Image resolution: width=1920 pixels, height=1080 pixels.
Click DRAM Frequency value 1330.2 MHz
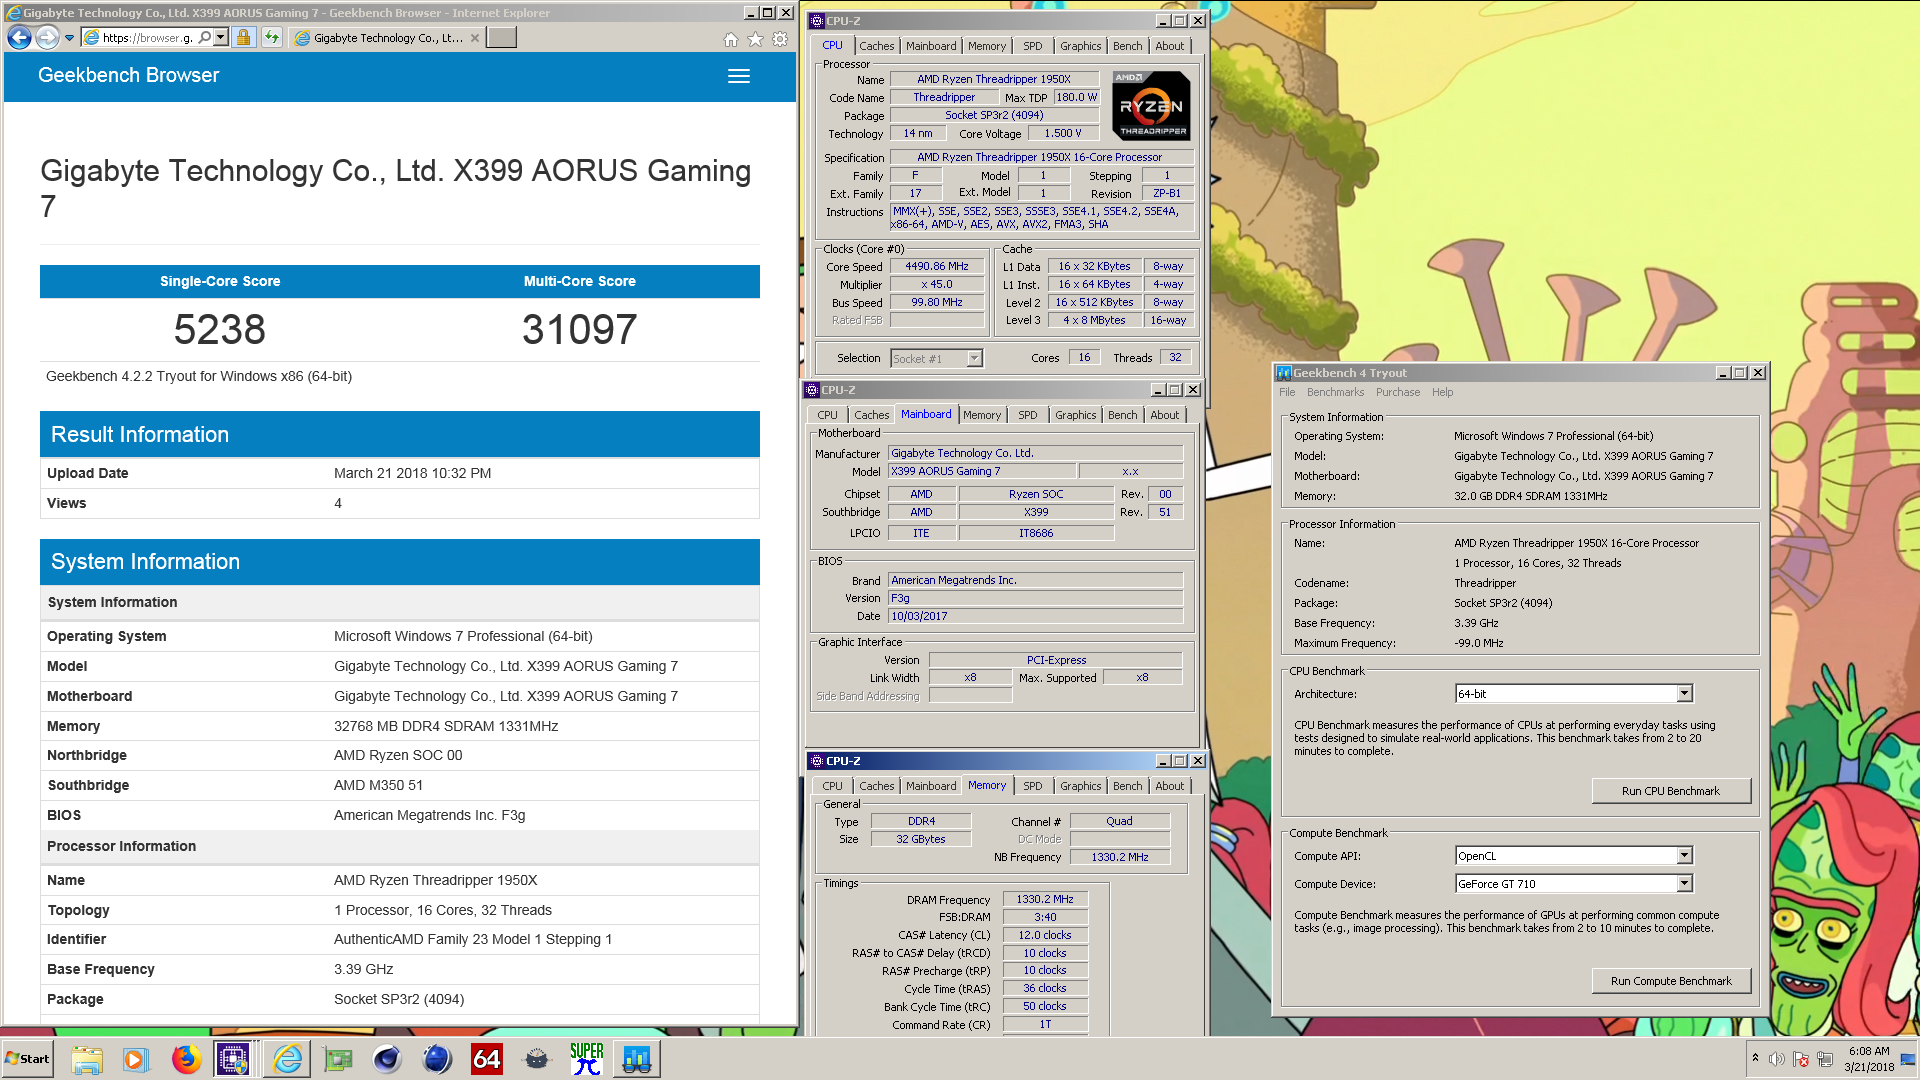pos(1045,900)
